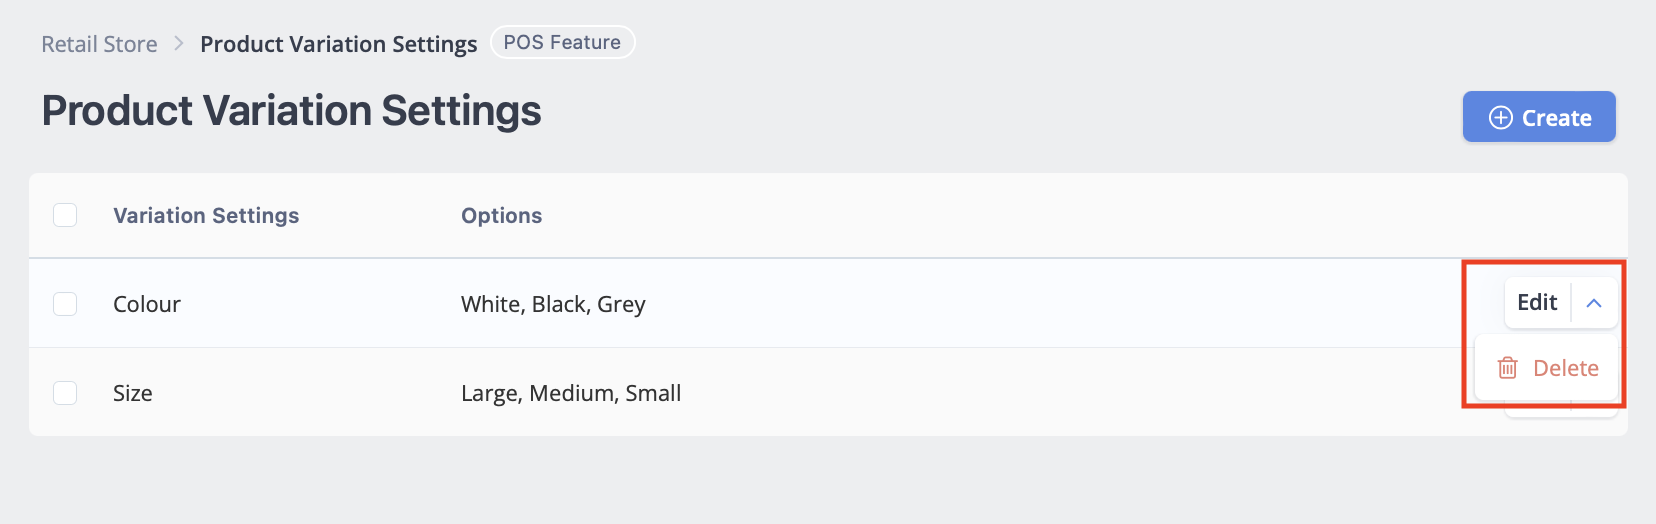Select the Colour variation name

click(147, 304)
